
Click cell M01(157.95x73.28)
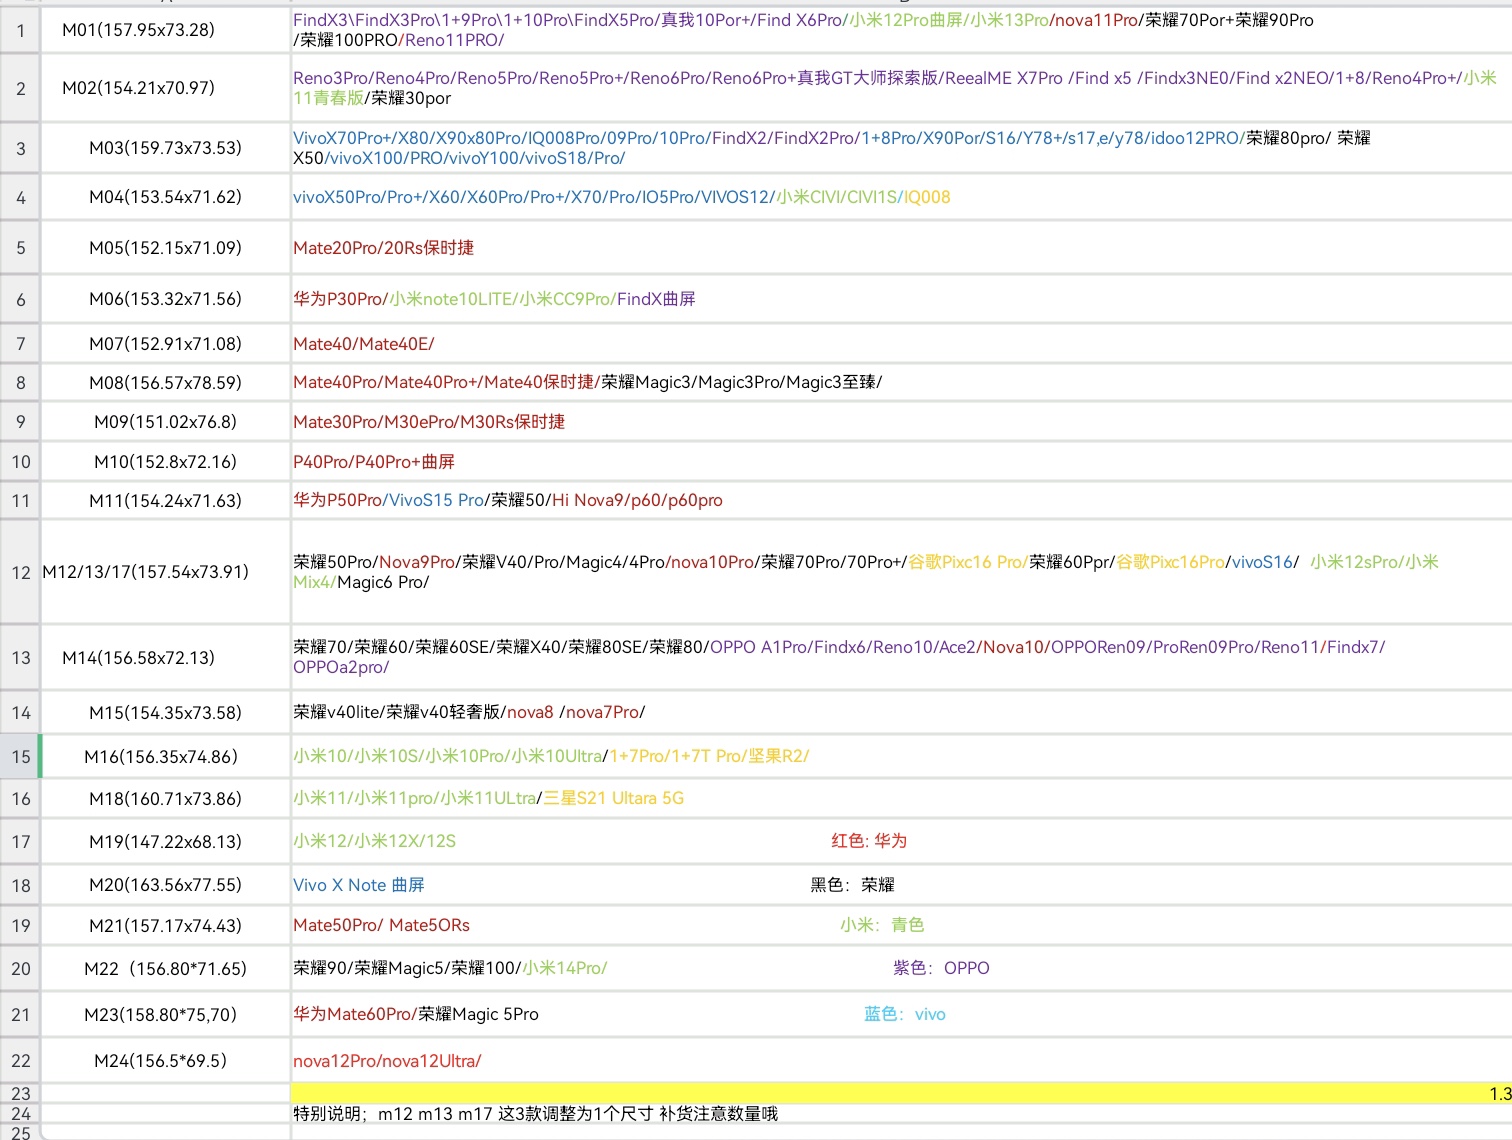pos(165,30)
